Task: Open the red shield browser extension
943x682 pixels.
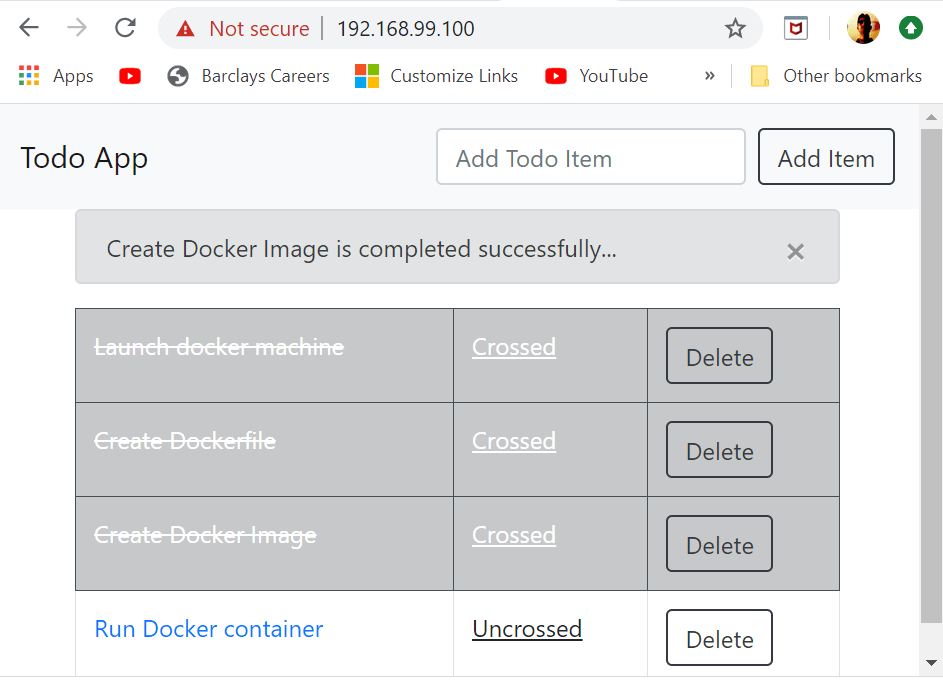Action: tap(795, 28)
